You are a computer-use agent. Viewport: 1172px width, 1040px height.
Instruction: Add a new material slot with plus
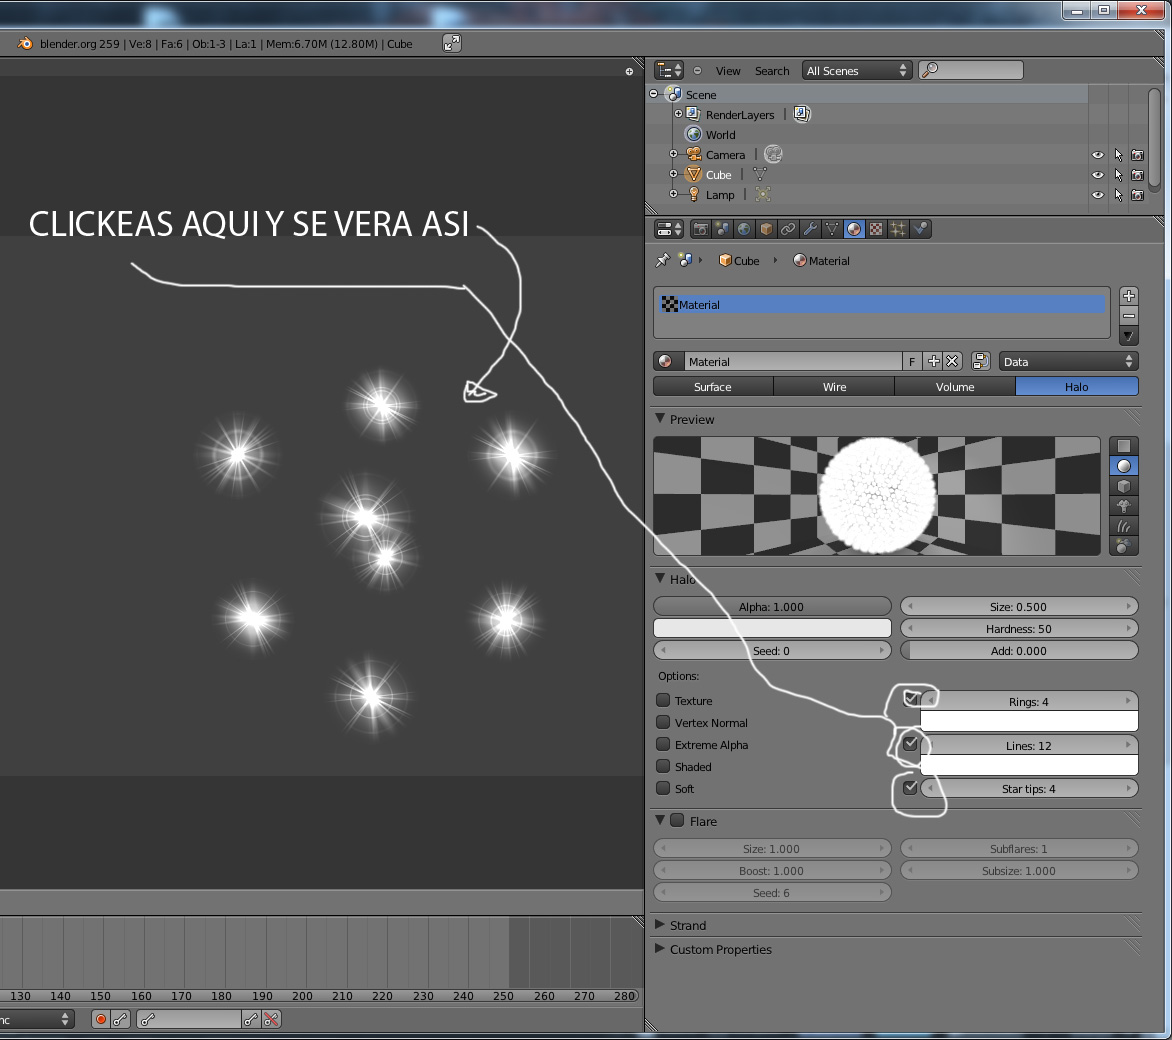pos(1128,296)
